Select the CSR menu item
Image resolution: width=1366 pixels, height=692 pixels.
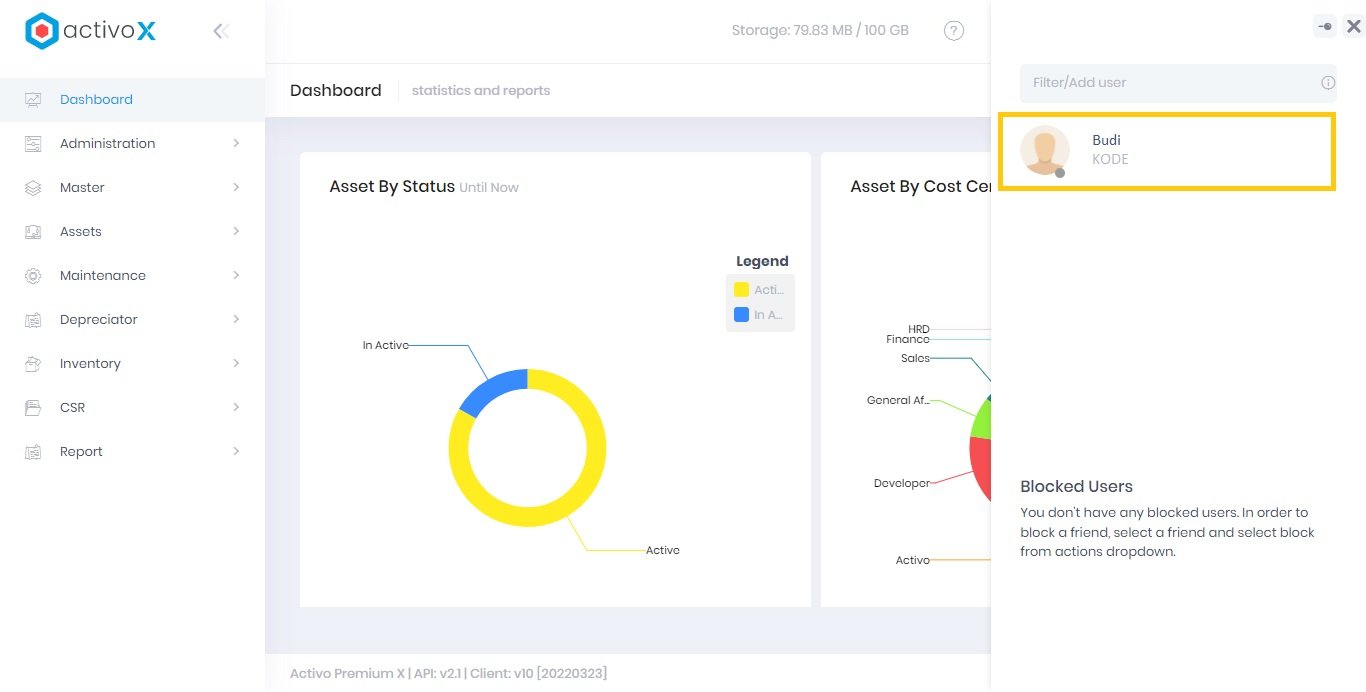point(72,408)
